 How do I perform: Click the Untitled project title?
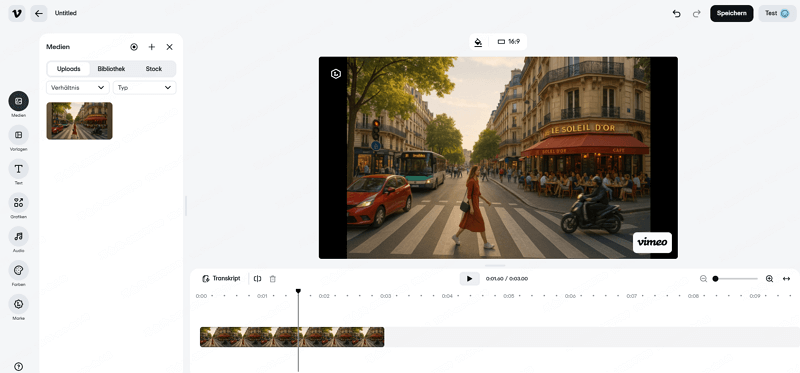[66, 13]
